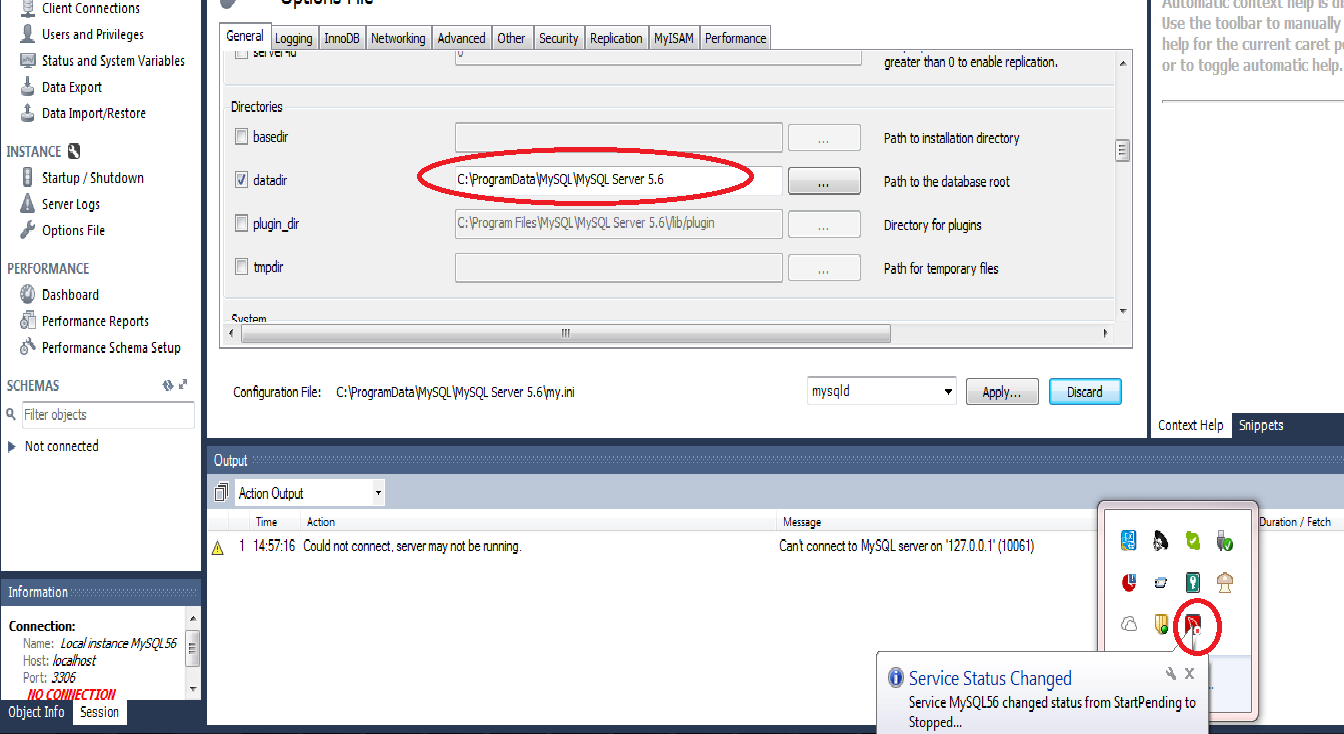Click the beige mushroom-shaped tray icon
The height and width of the screenshot is (734, 1344).
1225,582
